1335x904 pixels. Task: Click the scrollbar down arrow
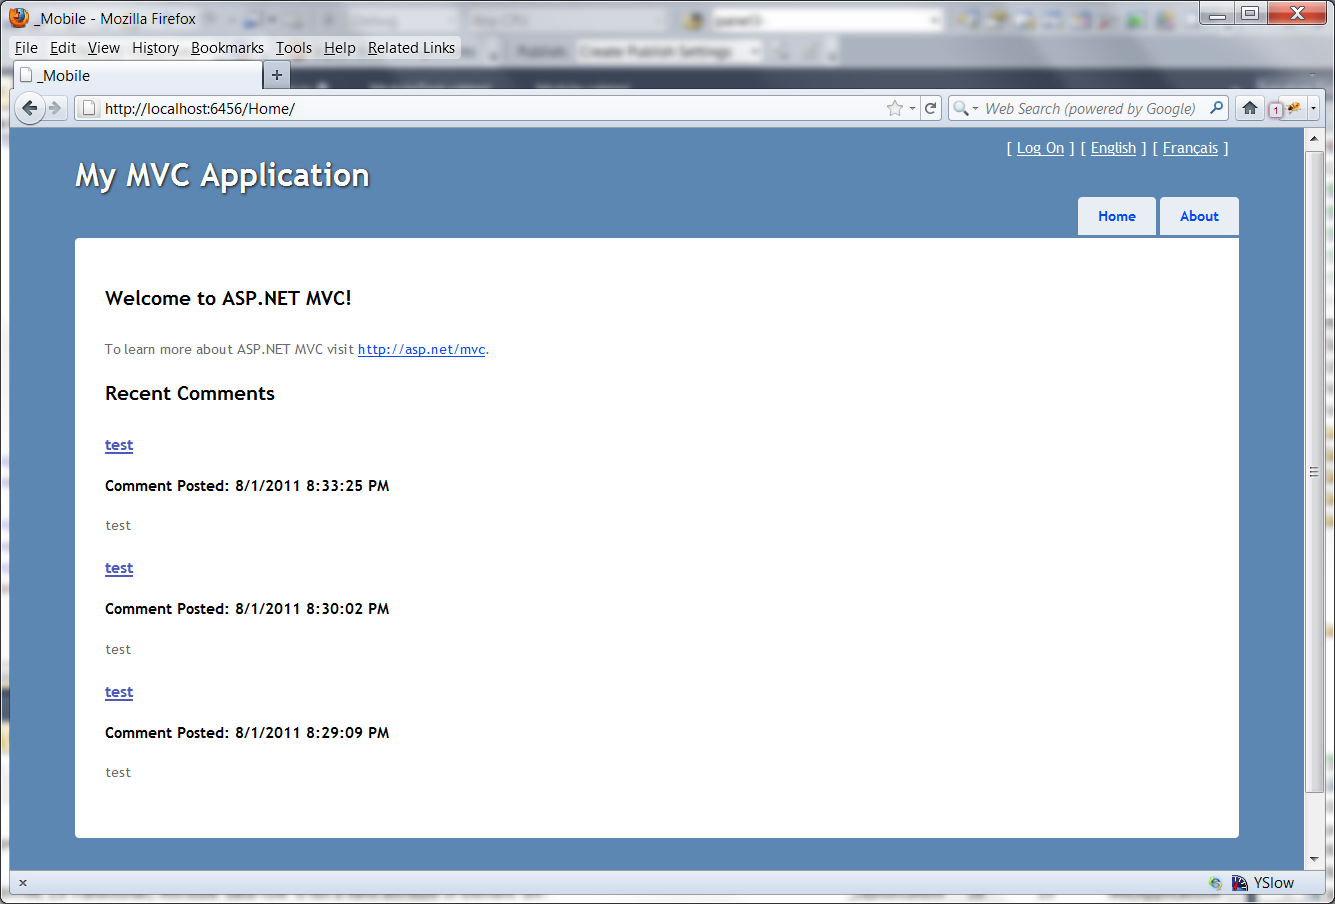tap(1314, 859)
